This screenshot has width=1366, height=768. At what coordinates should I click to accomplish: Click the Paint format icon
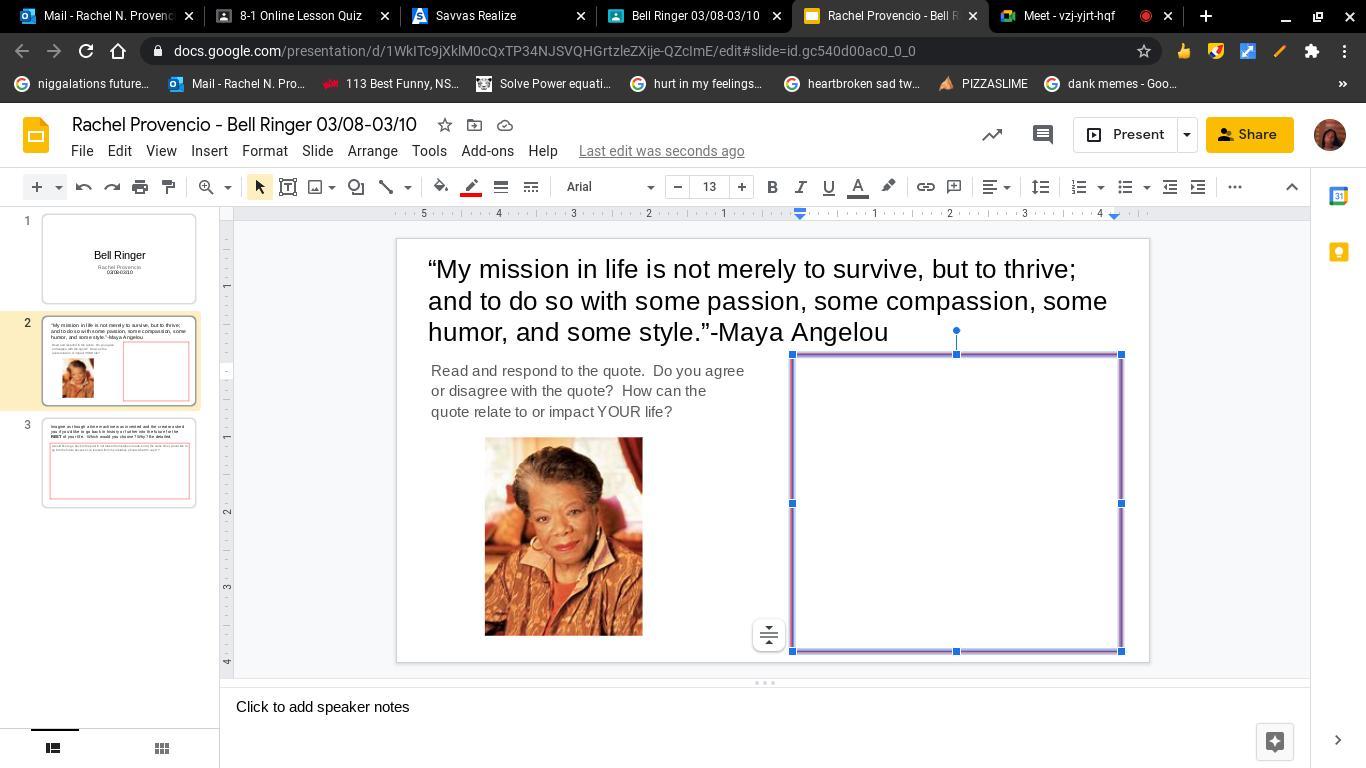pos(168,187)
